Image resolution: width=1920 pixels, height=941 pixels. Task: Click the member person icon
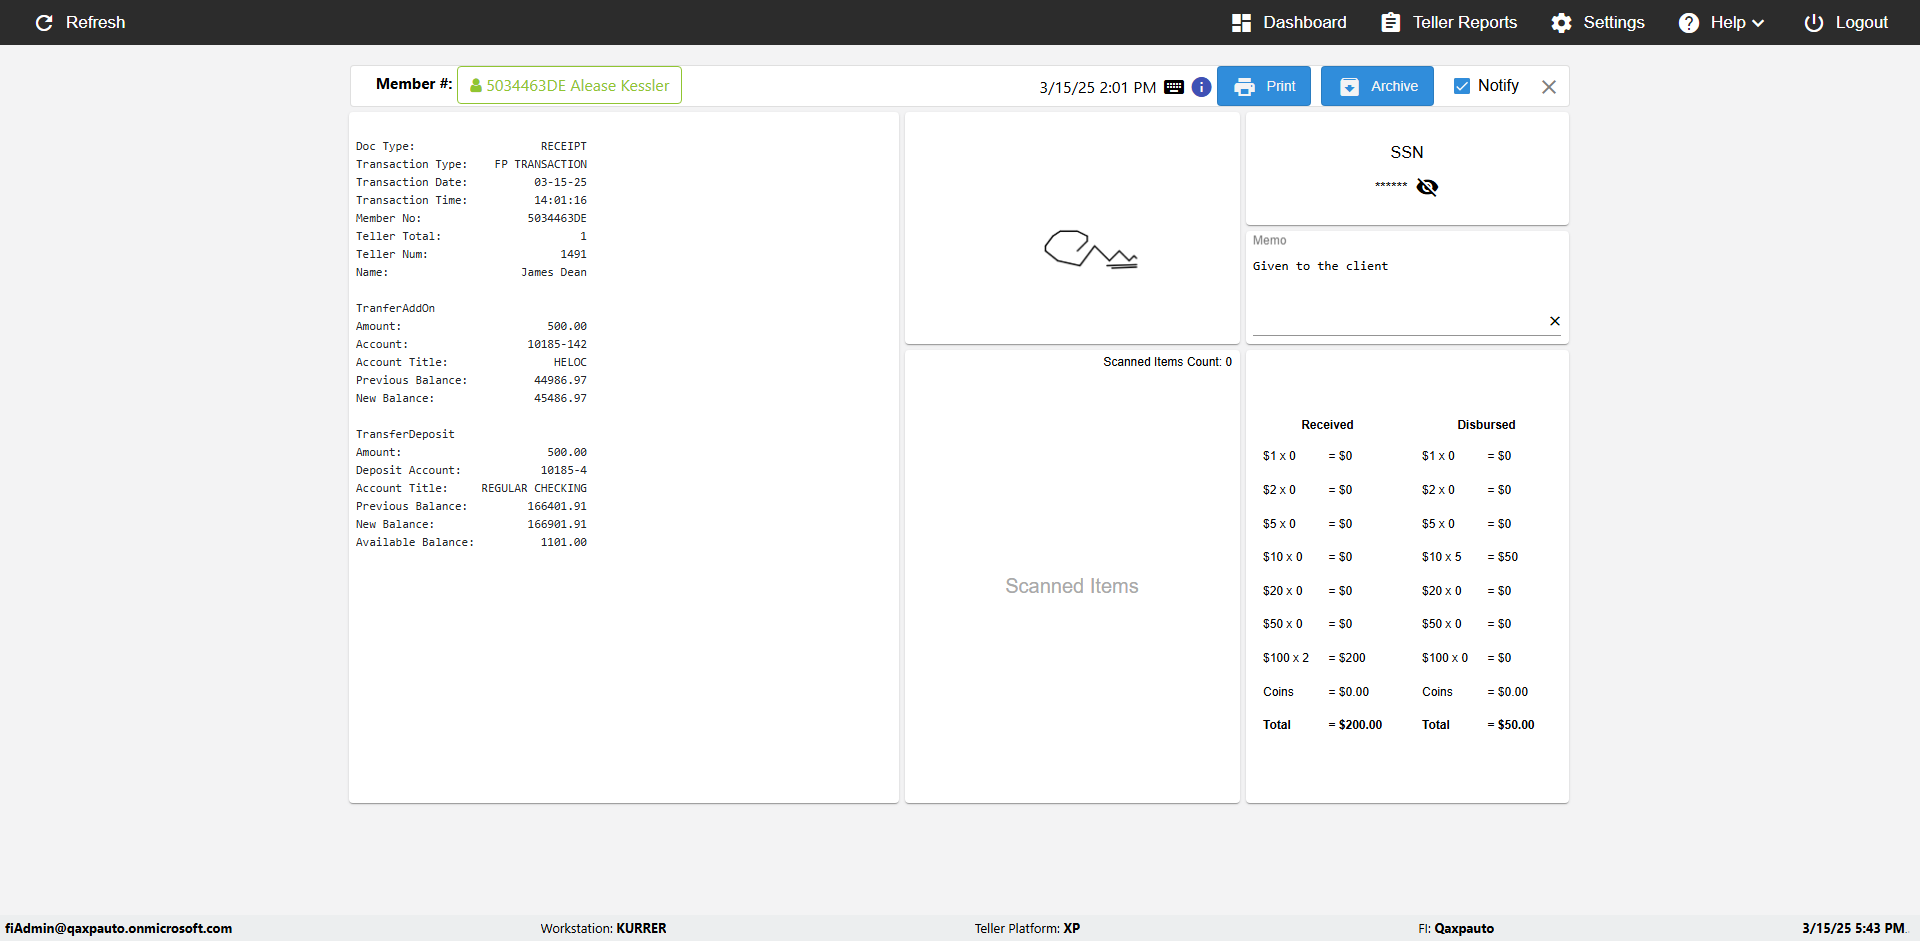click(476, 86)
